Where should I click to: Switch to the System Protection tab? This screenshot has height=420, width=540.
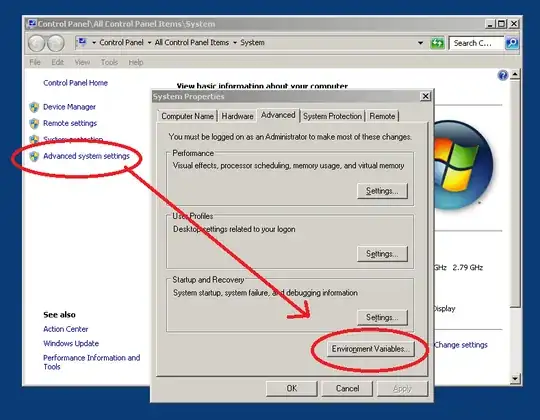tap(332, 116)
